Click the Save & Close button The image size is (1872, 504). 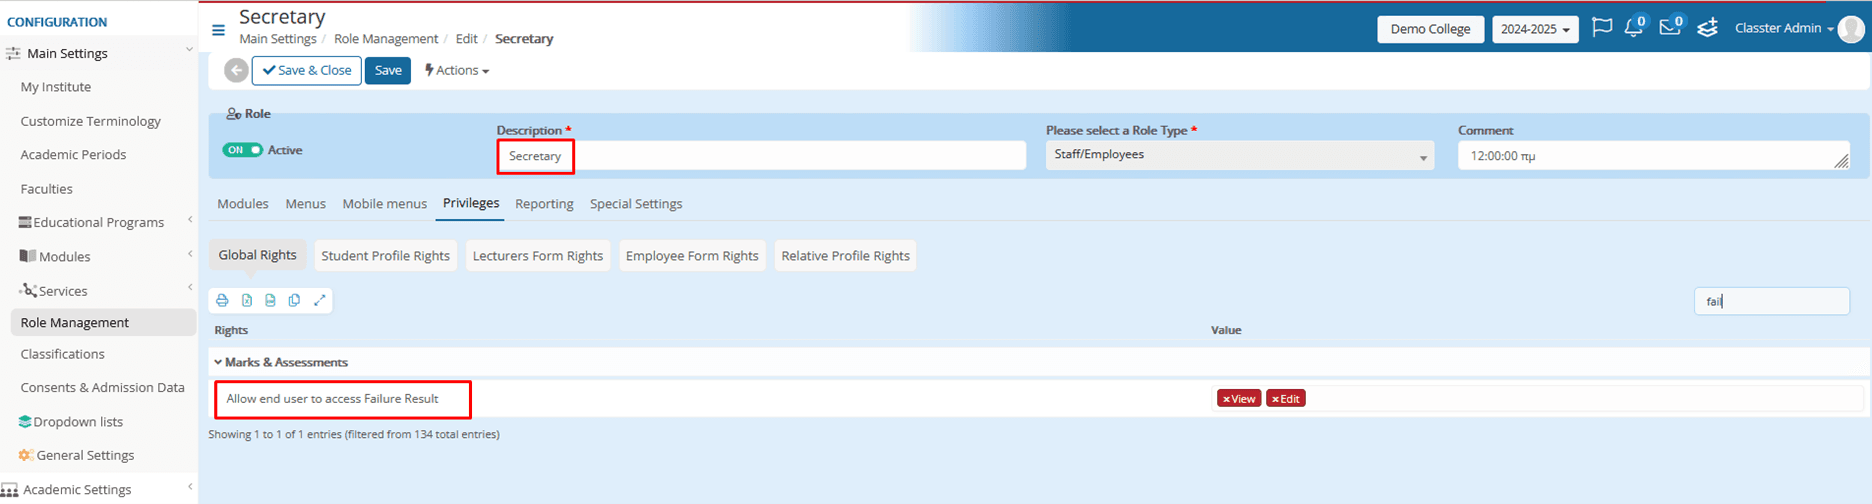(307, 70)
